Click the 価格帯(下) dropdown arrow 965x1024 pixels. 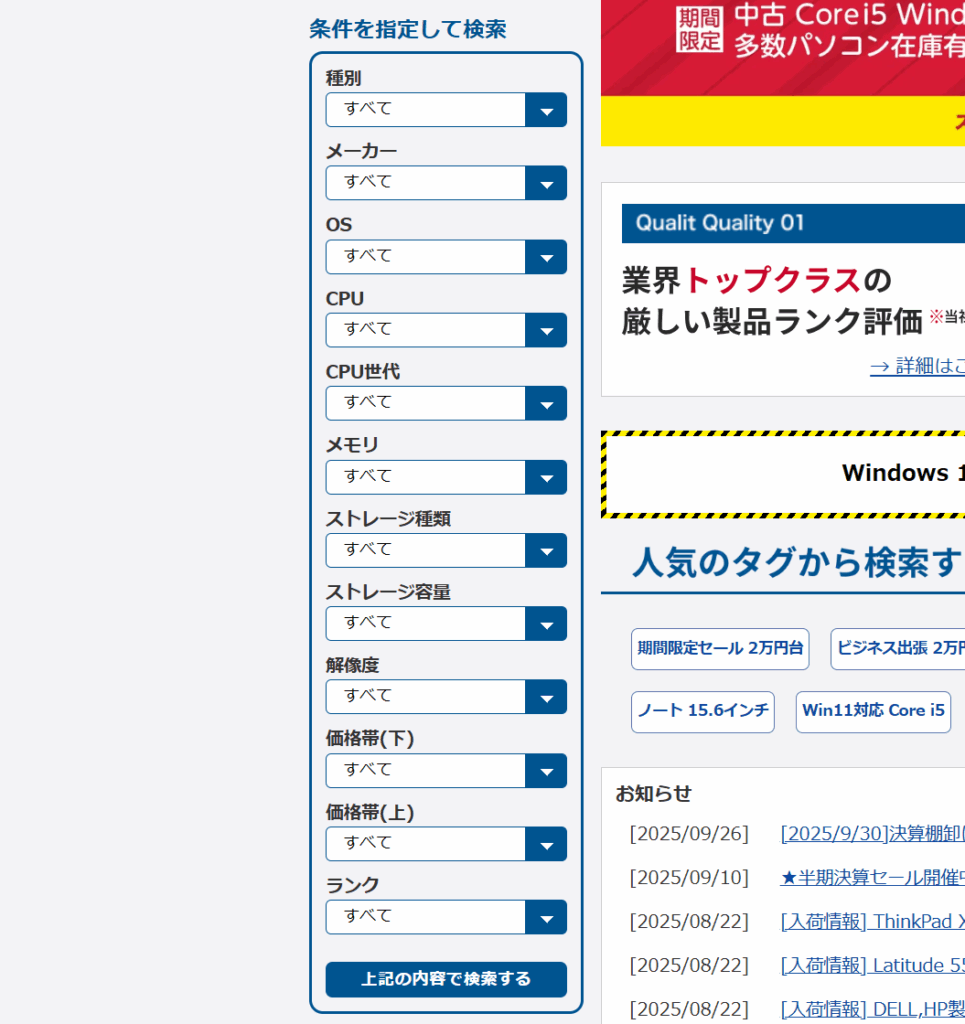click(546, 771)
